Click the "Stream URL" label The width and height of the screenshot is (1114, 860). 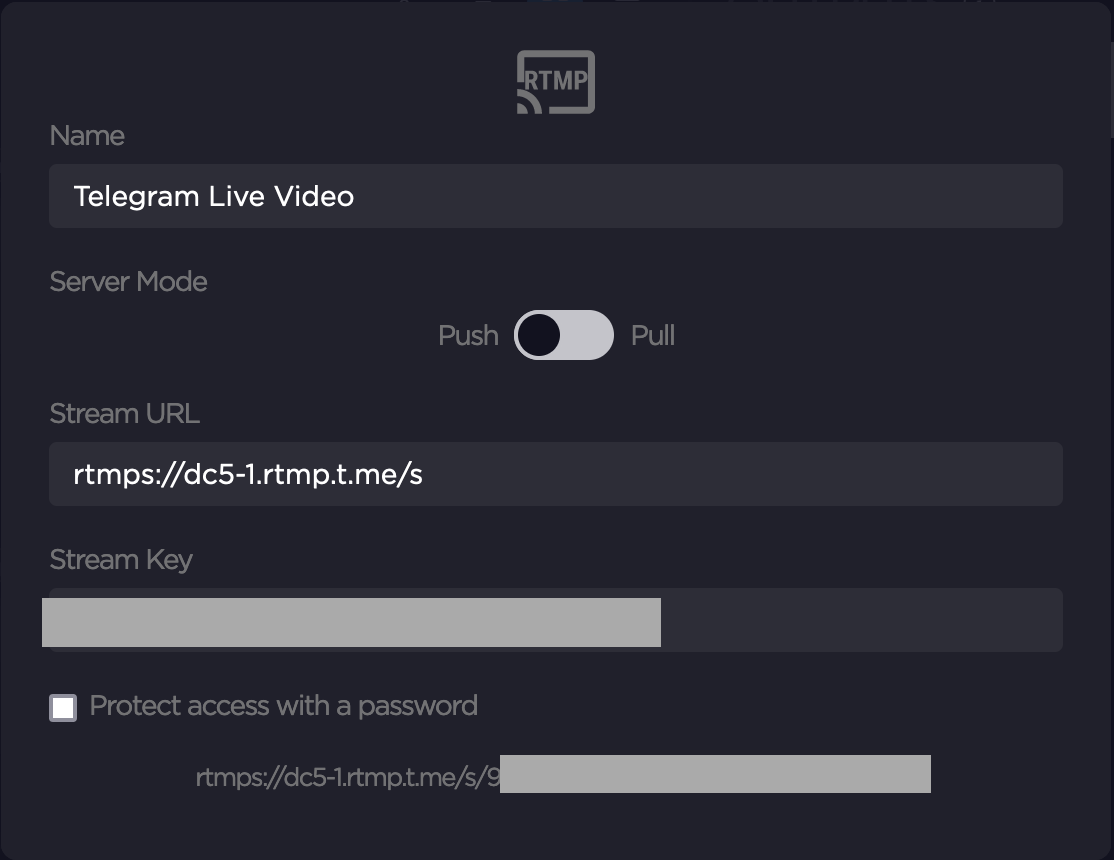pyautogui.click(x=124, y=414)
